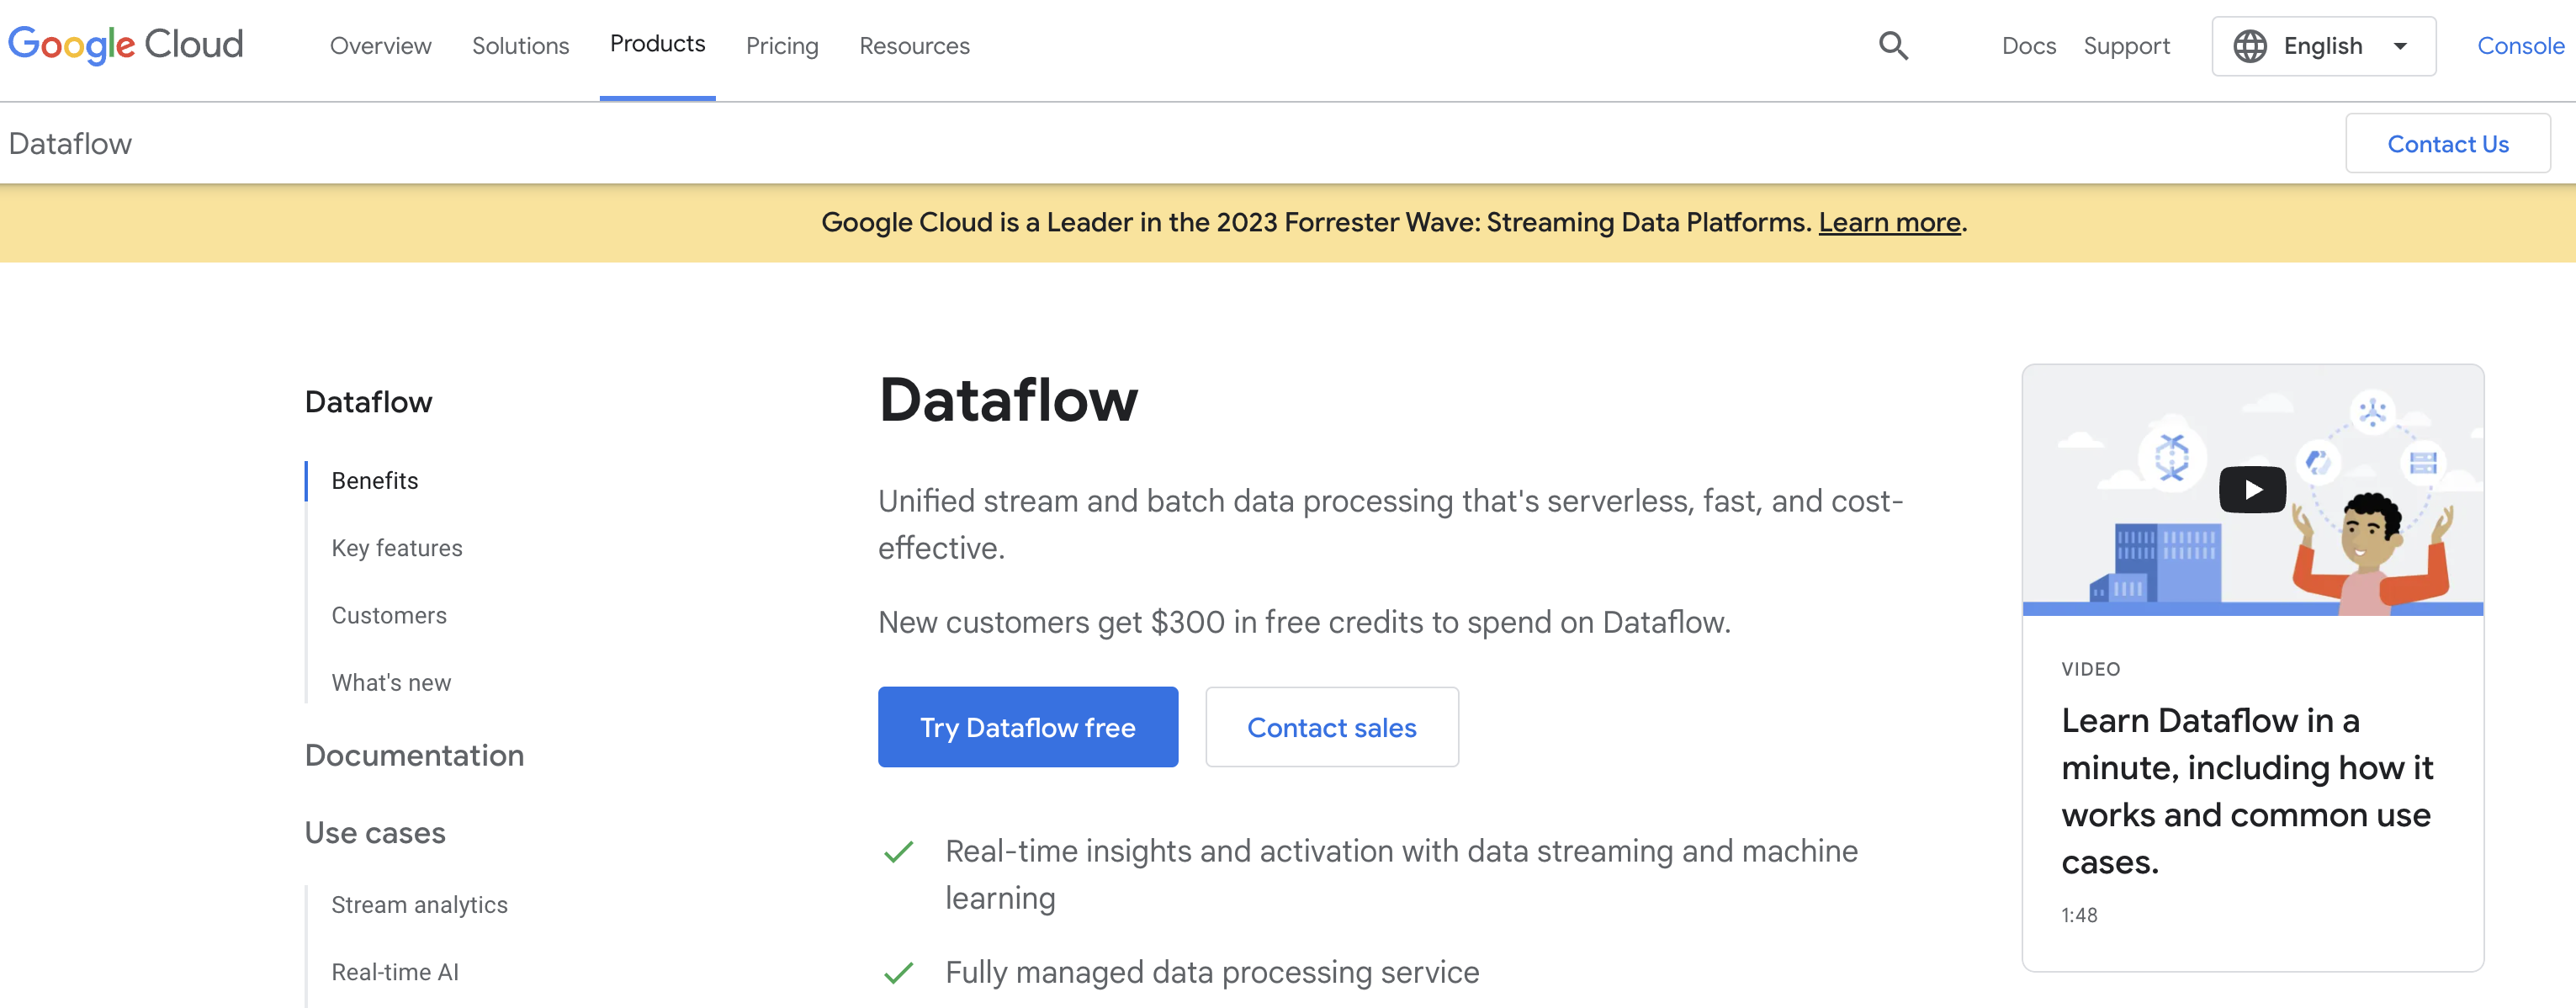
Task: Jump to Key features section
Action: 397,548
